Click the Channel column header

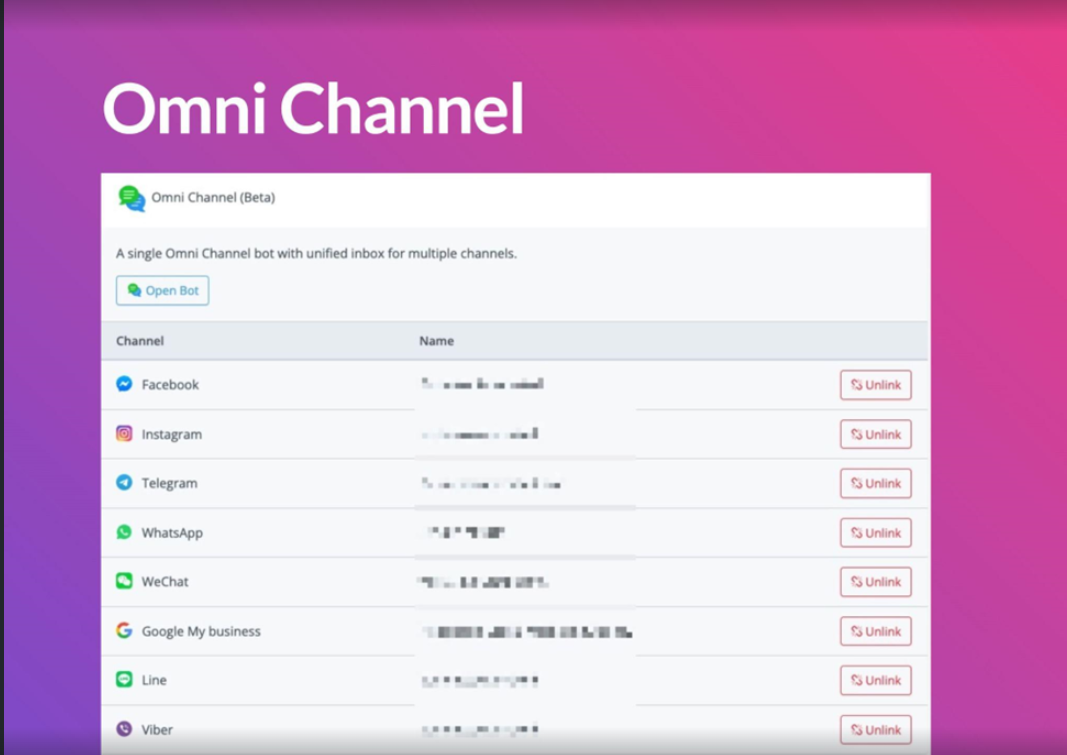point(140,341)
